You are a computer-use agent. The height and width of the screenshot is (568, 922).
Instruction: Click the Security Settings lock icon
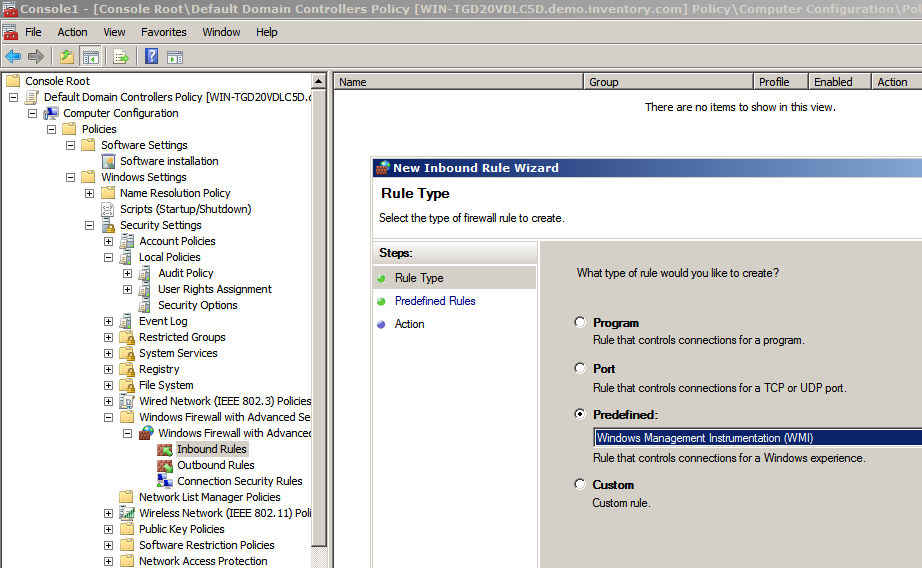pyautogui.click(x=108, y=225)
